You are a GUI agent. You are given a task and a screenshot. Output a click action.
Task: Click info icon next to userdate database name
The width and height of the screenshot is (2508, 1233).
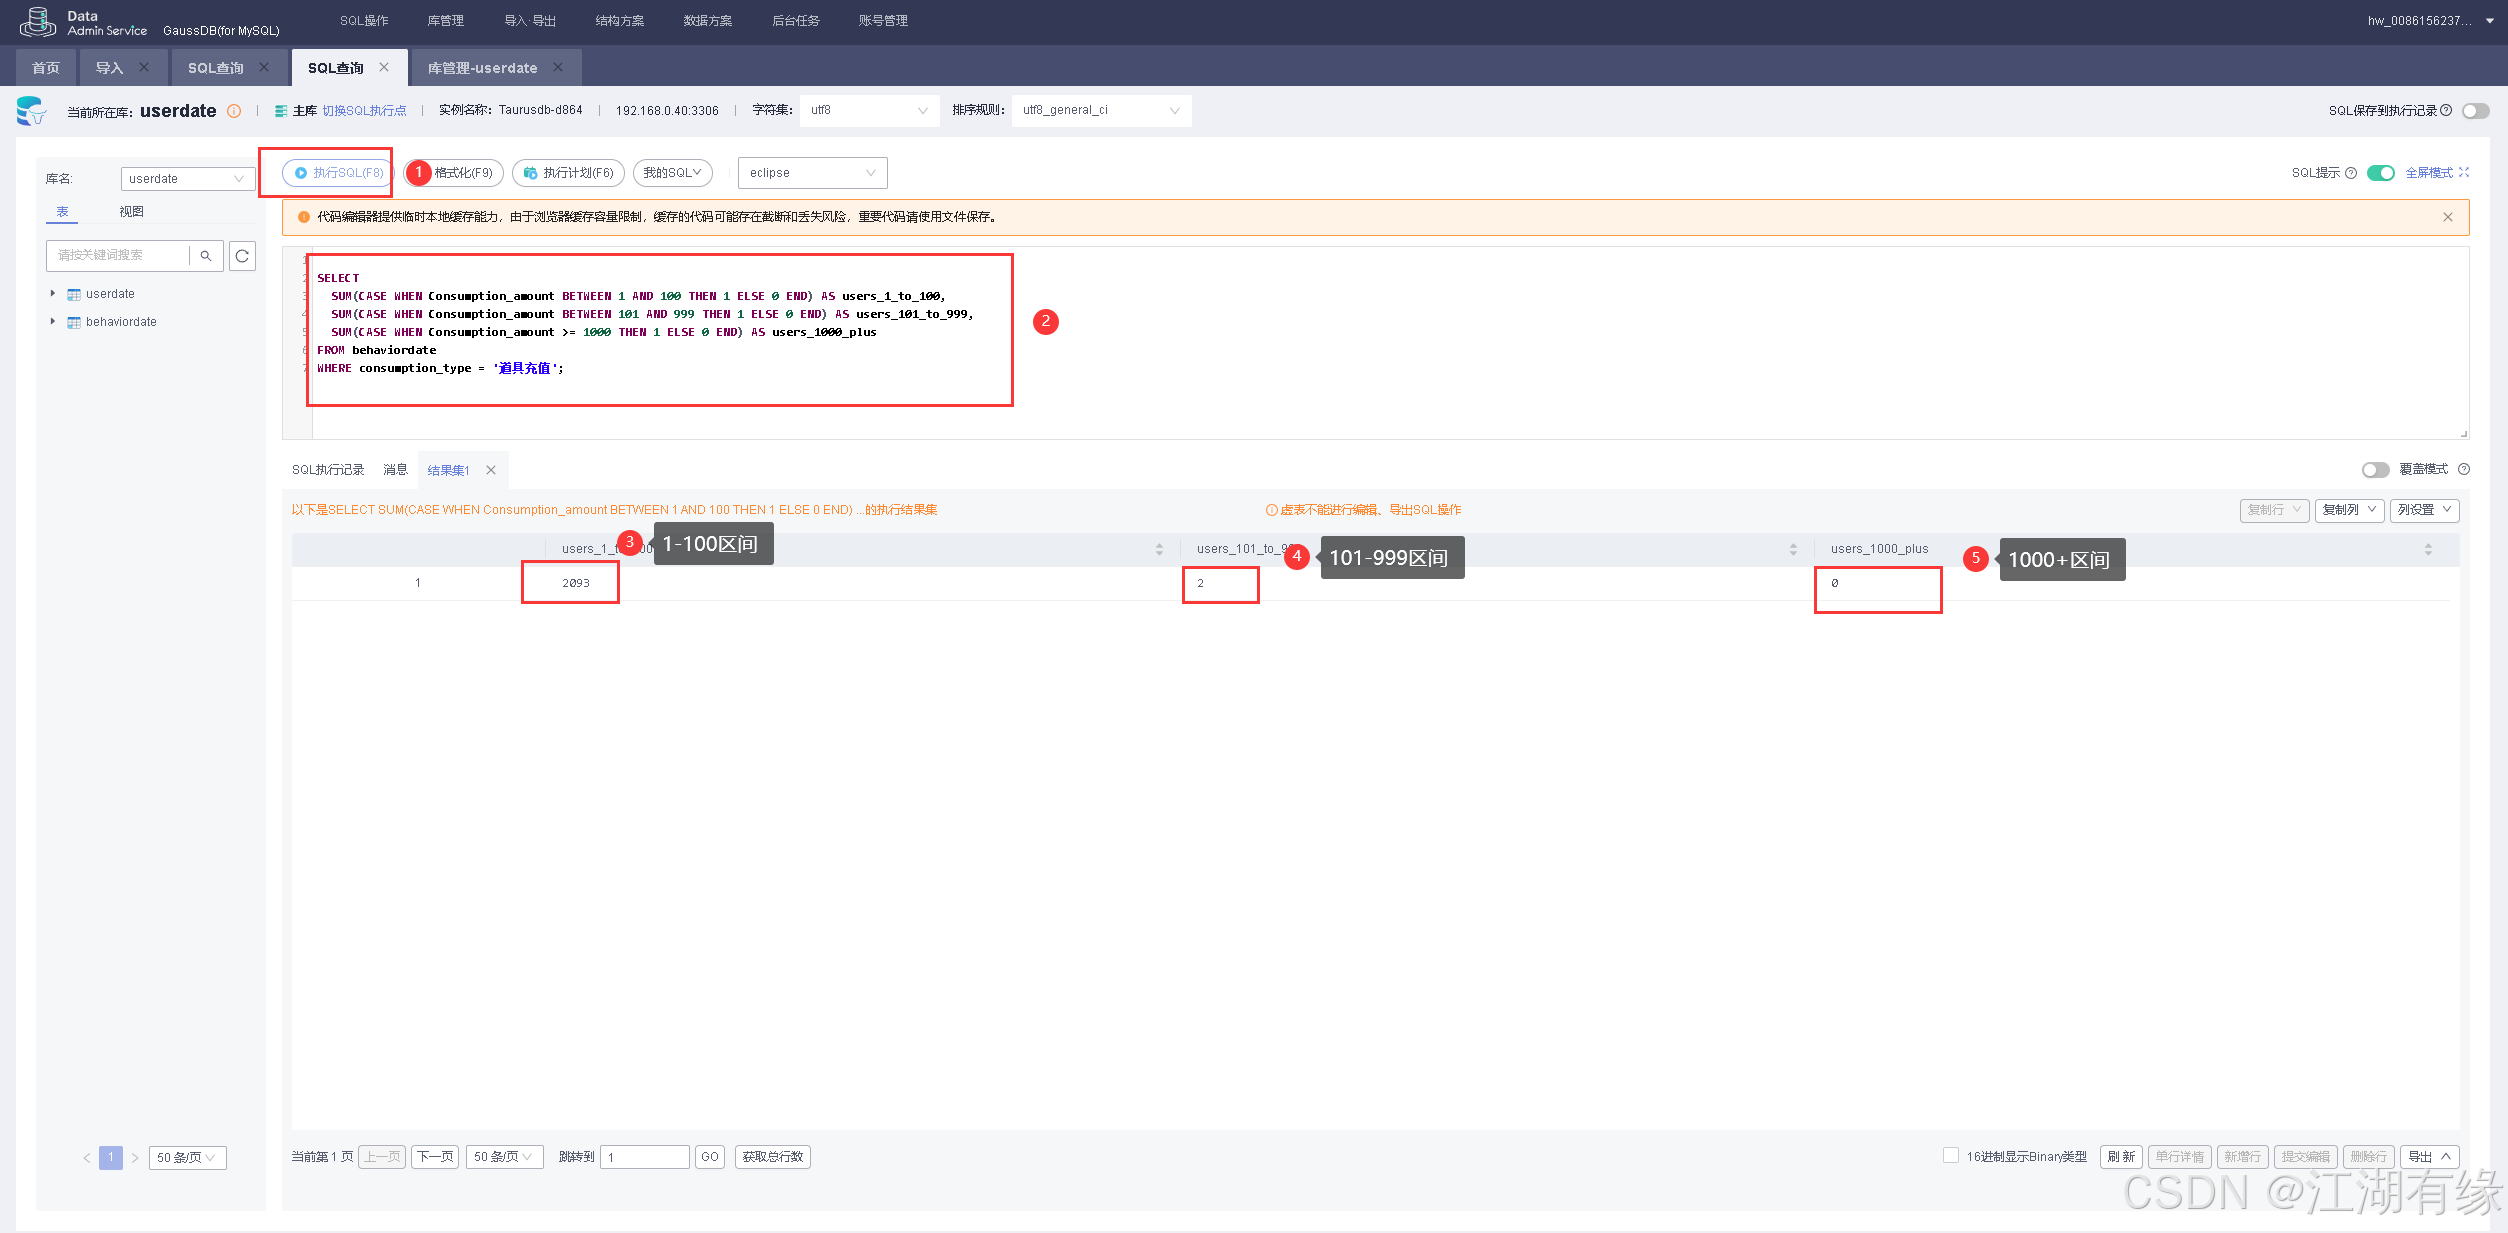(x=234, y=111)
